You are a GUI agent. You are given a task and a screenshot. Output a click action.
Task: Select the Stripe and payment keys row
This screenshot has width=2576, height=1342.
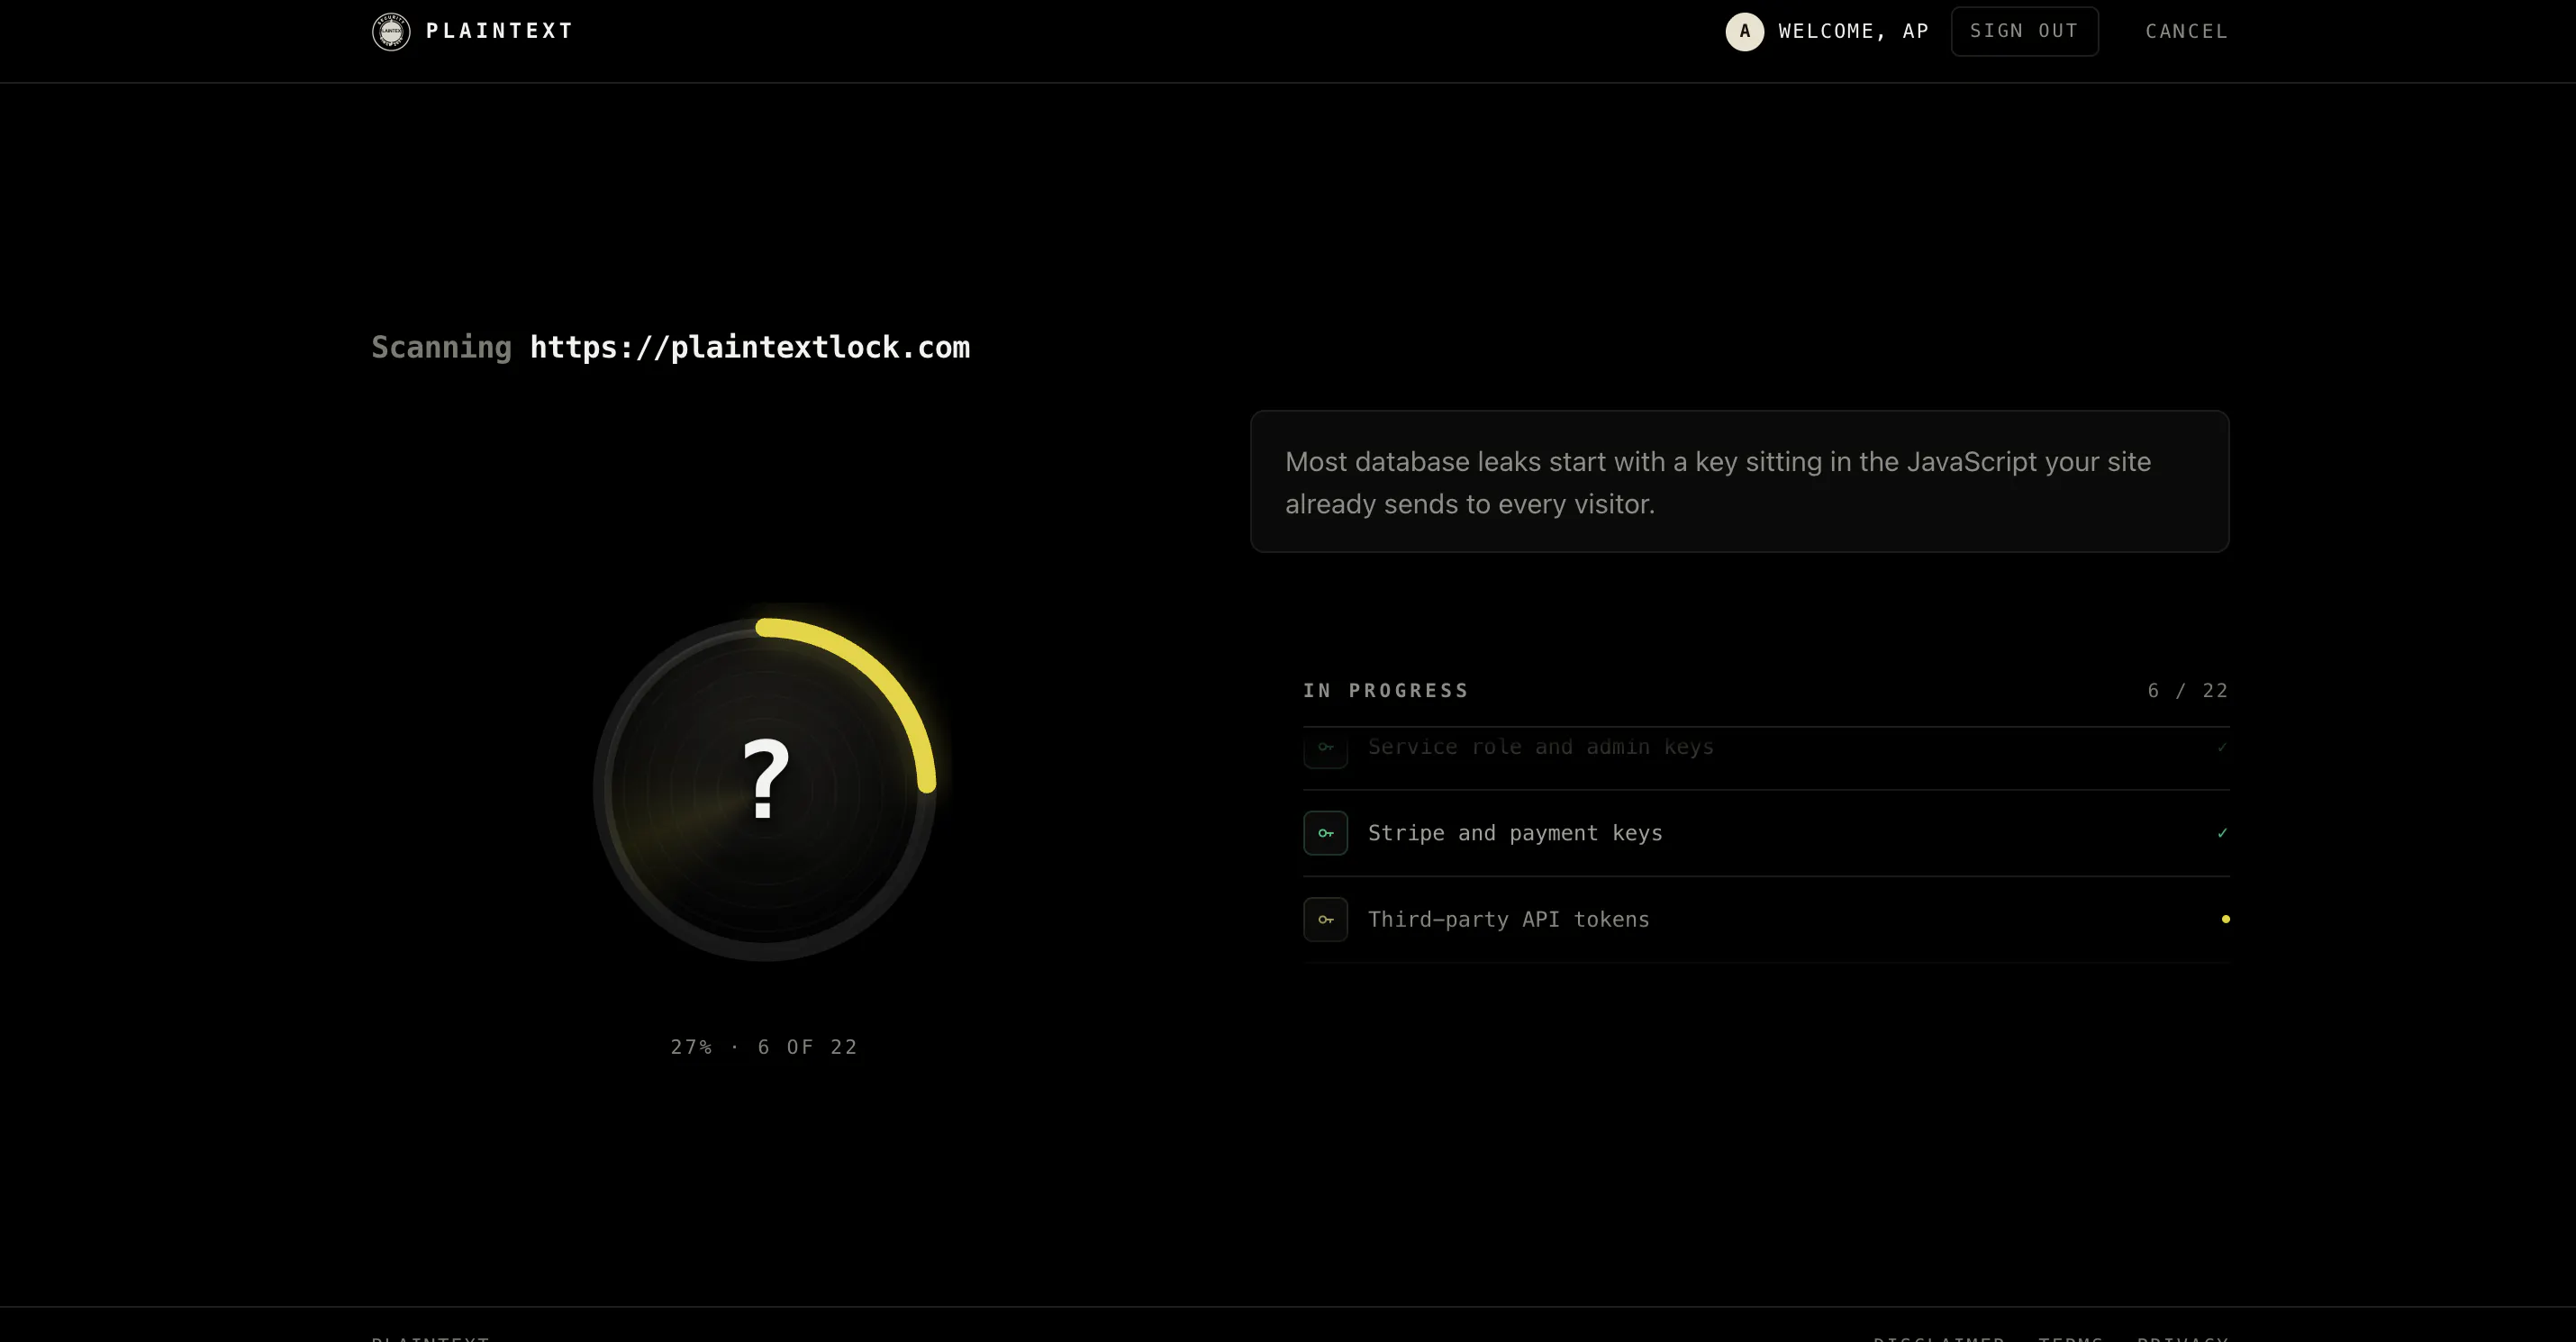coord(1766,833)
